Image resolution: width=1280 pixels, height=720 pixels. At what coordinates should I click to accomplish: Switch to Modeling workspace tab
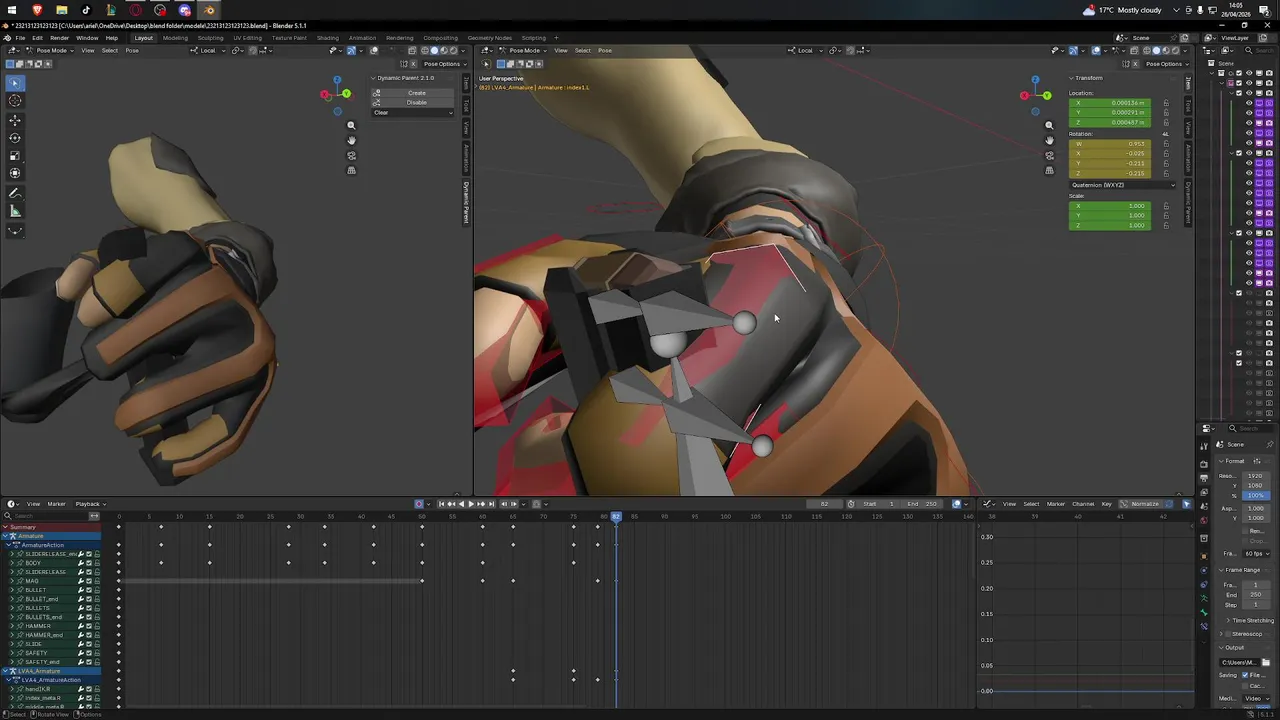(x=175, y=38)
